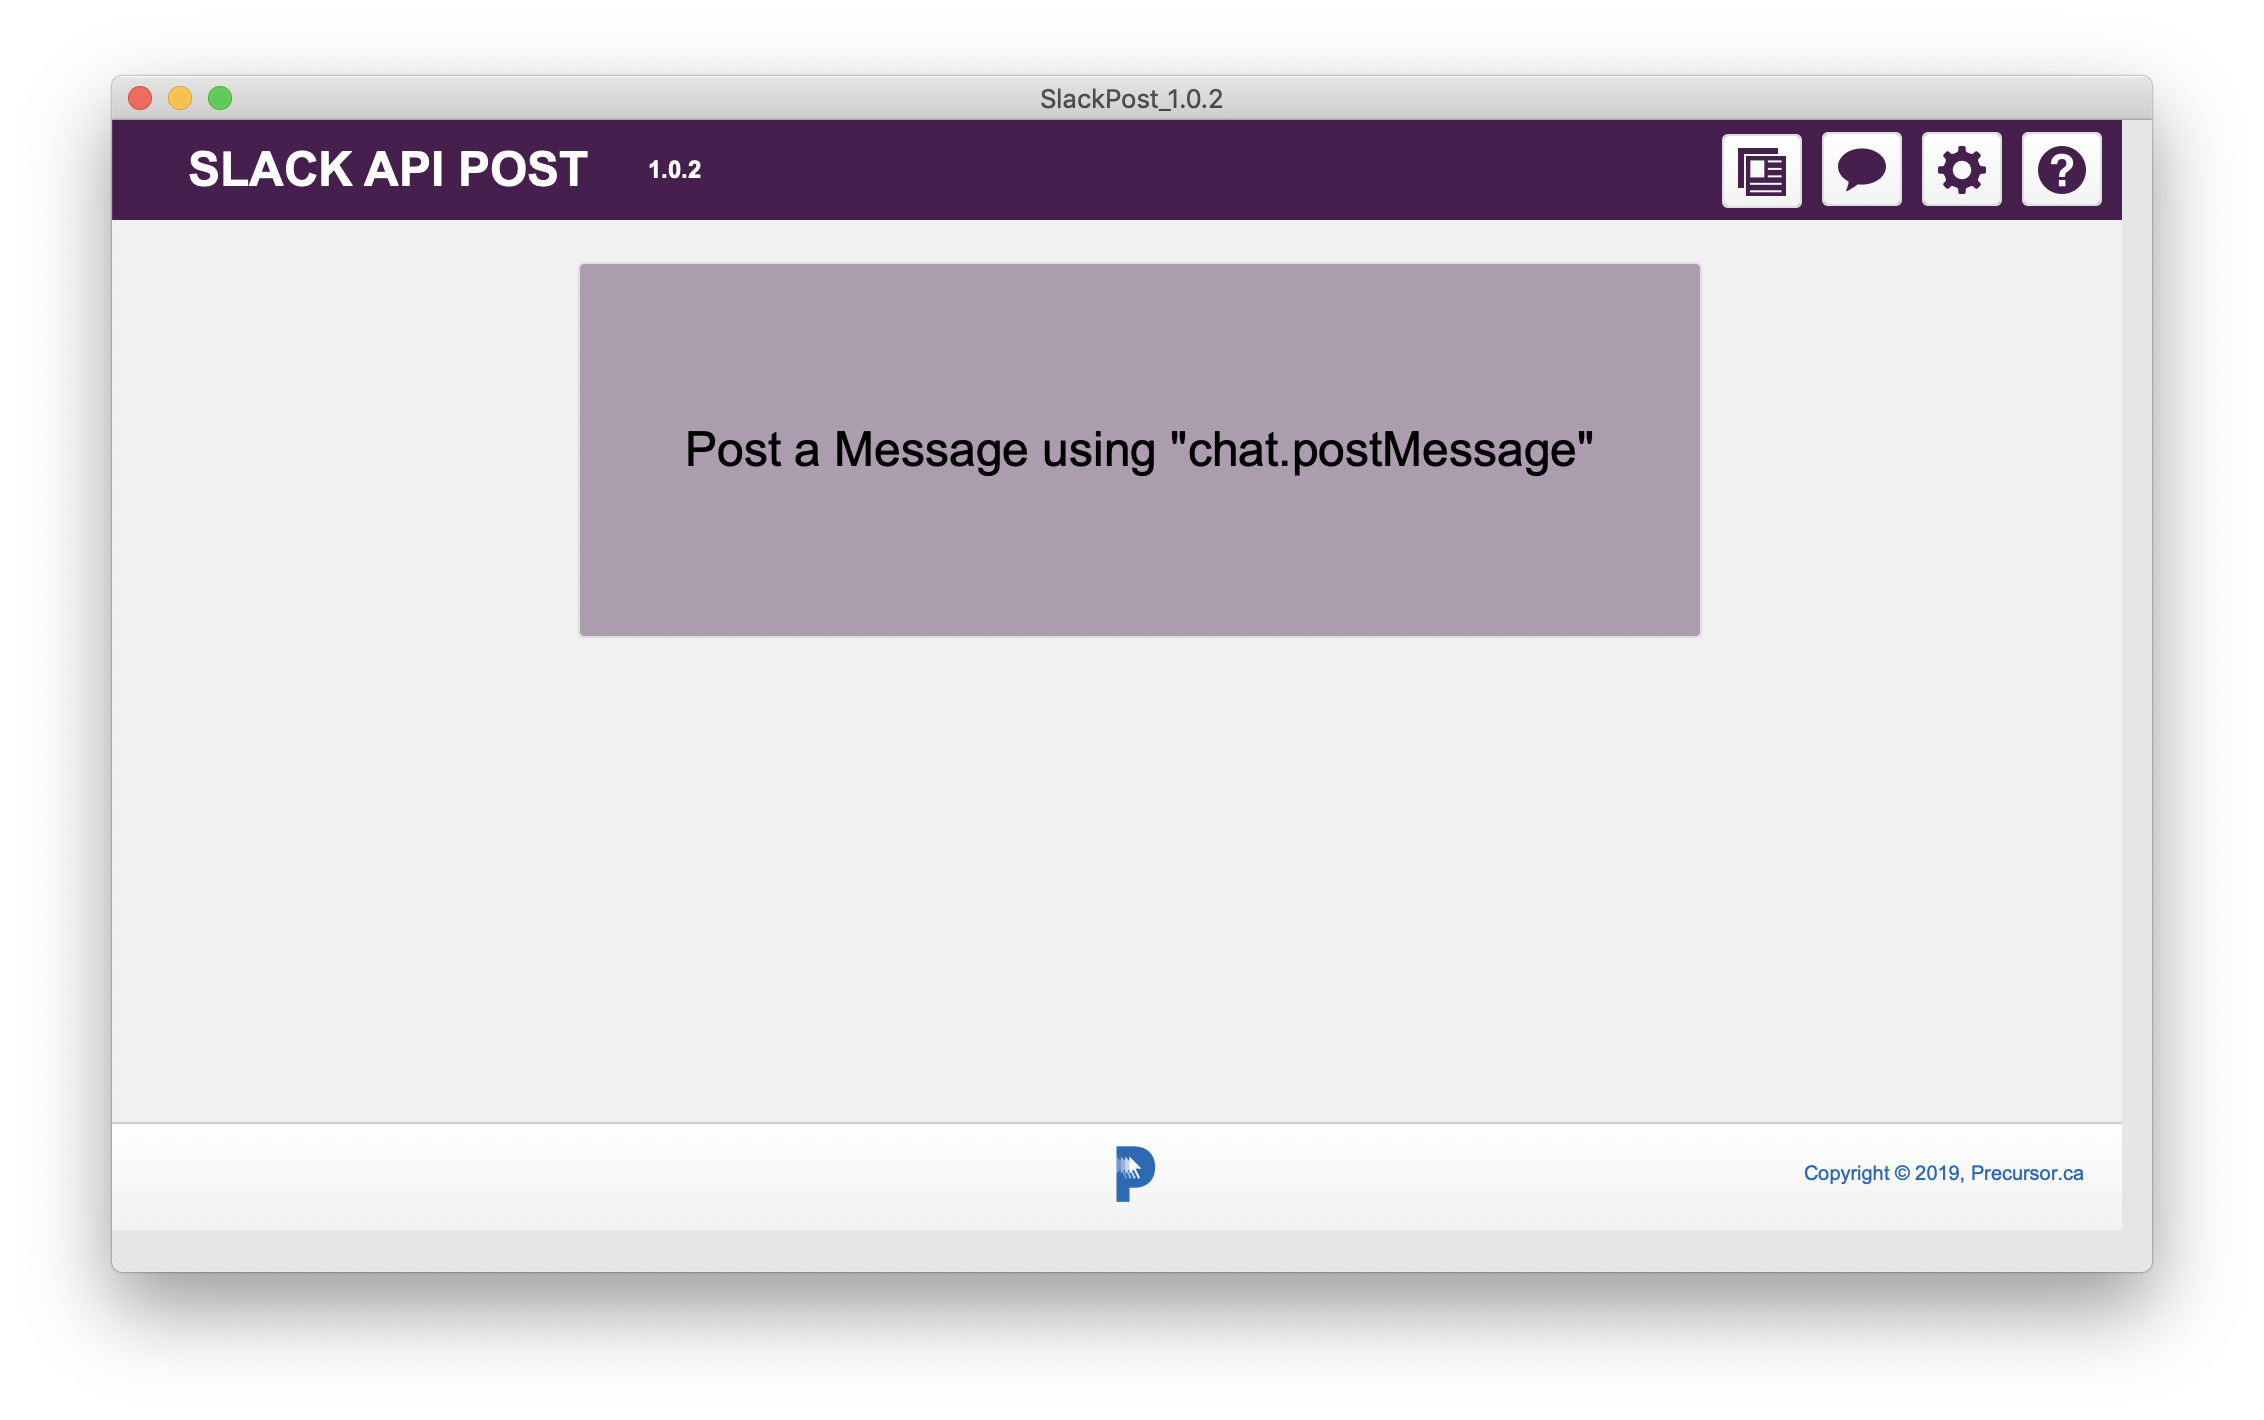2264x1420 pixels.
Task: Click the speech bubble message icon
Action: pyautogui.click(x=1861, y=170)
